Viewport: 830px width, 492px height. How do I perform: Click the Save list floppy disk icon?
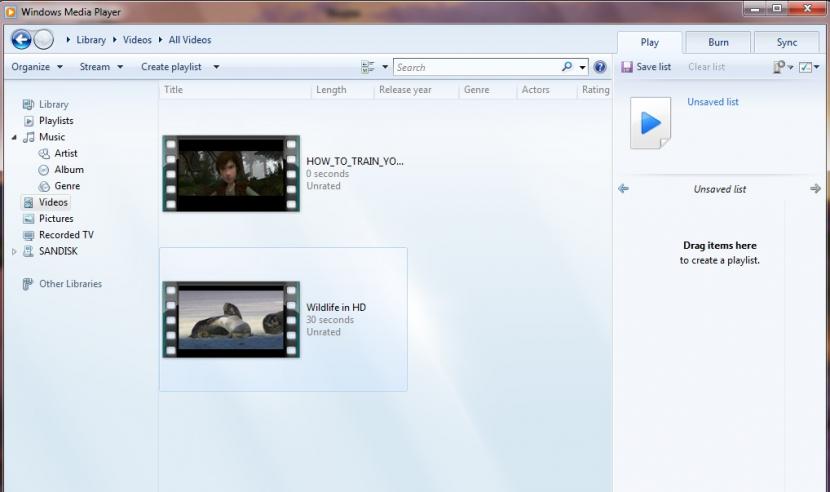coord(627,67)
